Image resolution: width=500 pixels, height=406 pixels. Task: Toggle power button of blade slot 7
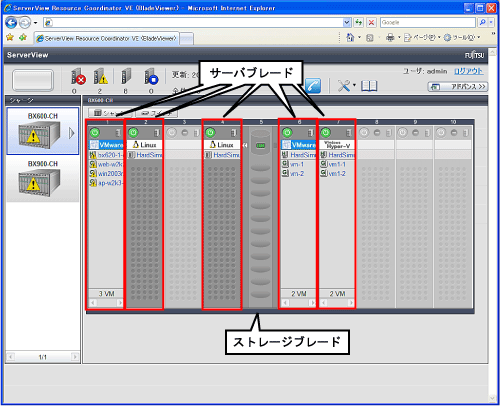tap(325, 133)
